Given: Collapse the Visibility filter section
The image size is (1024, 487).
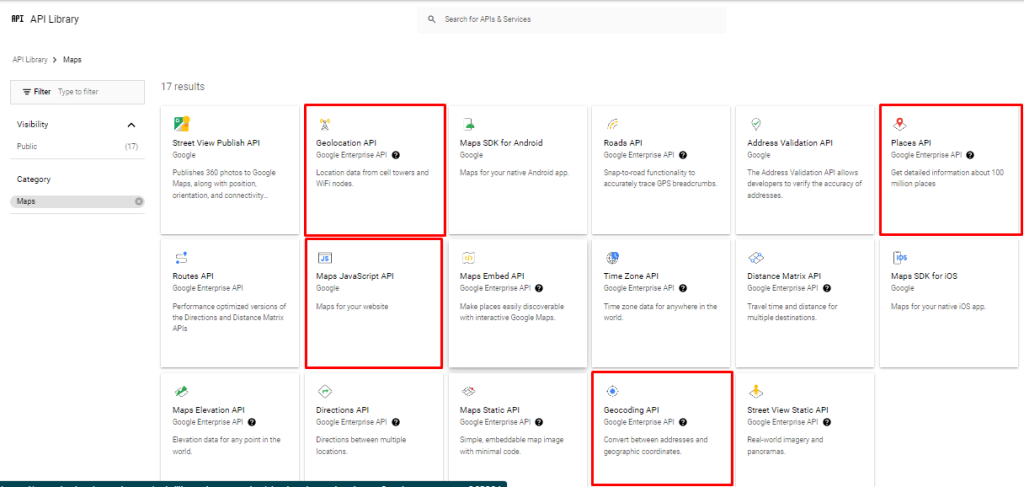Looking at the screenshot, I should point(131,125).
